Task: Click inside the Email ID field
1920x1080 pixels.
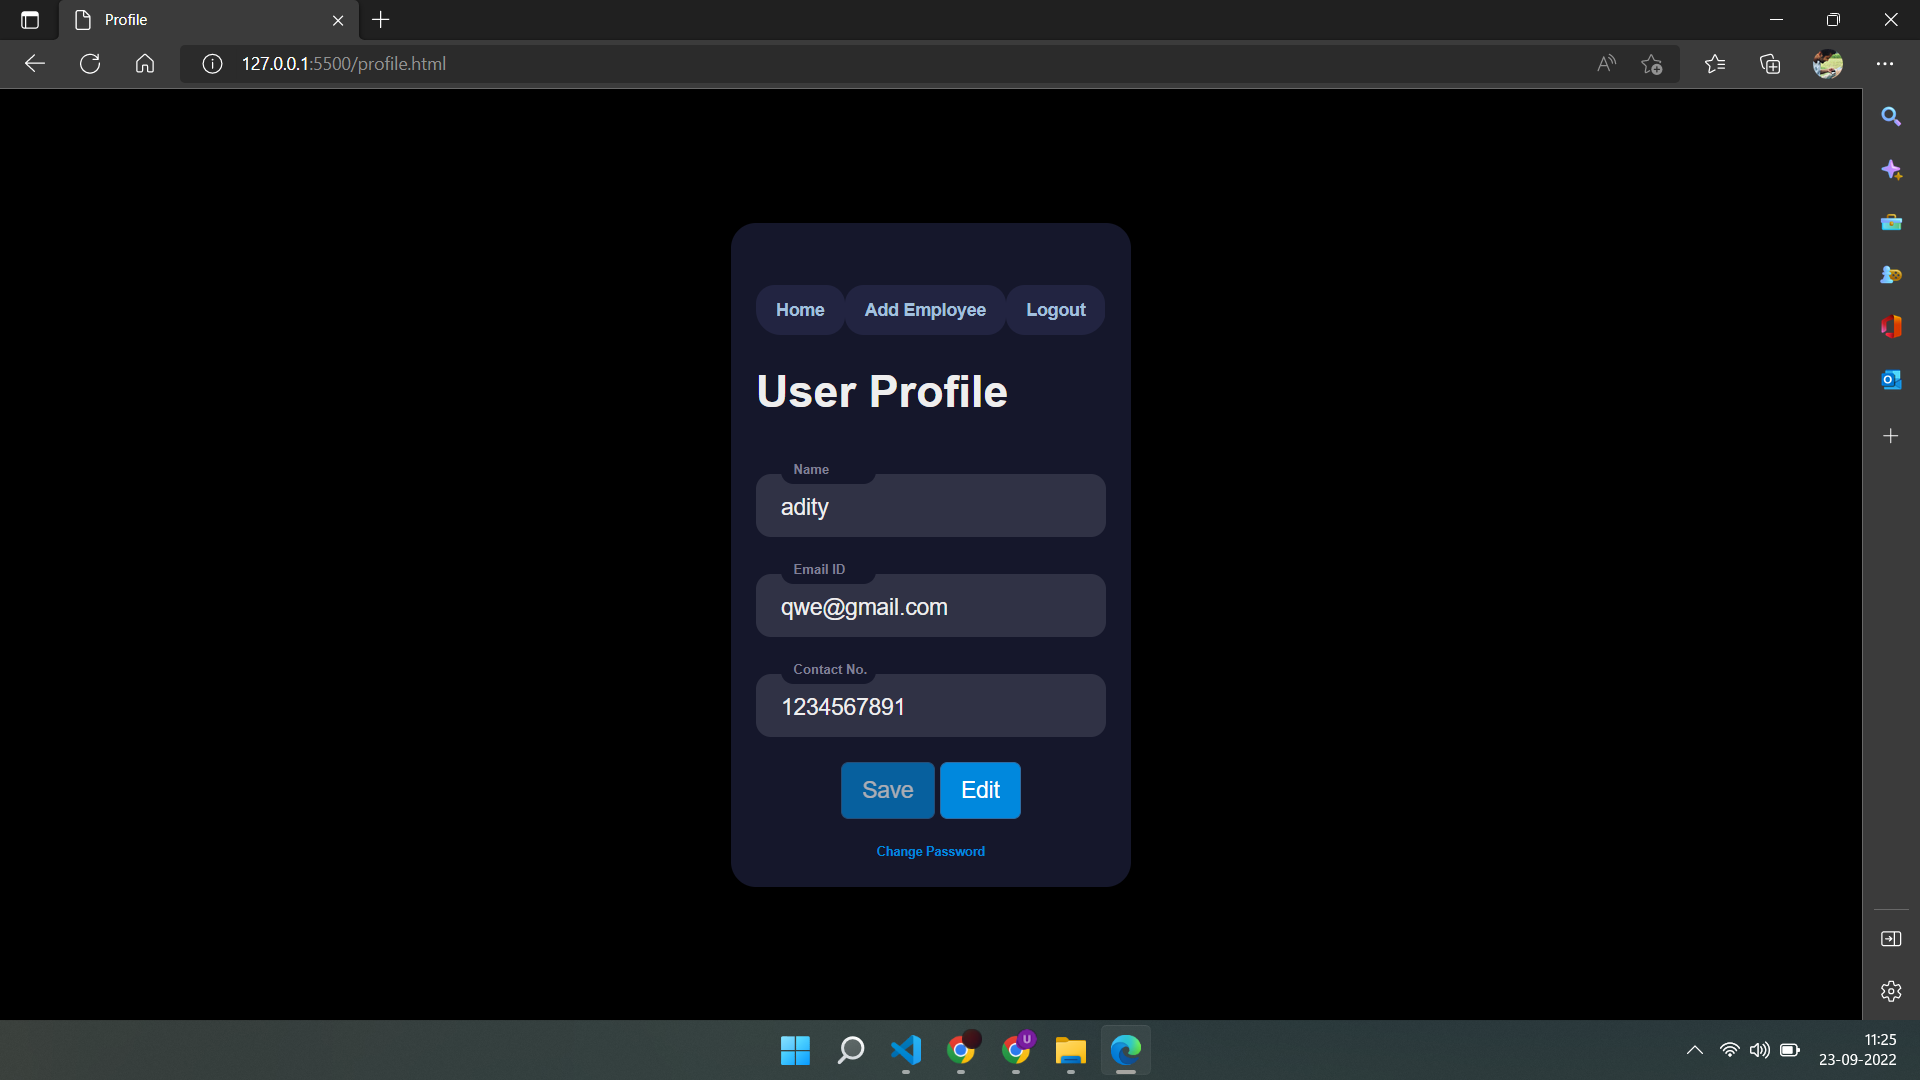Action: [x=930, y=606]
